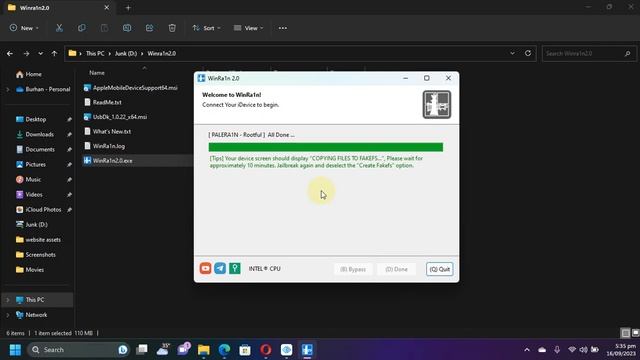Screen dimensions: 640x360
Task: Open Documents in the sidebar
Action: tap(35, 149)
